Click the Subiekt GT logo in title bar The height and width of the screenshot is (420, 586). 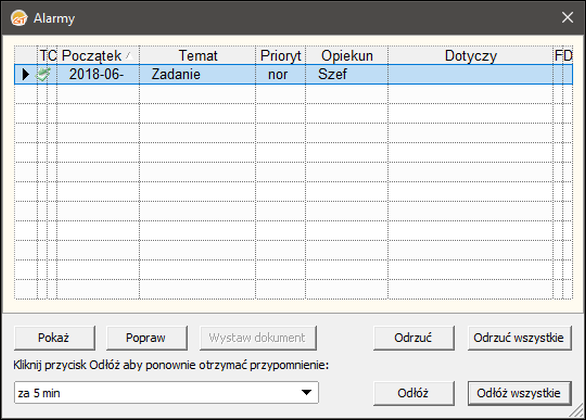coord(19,18)
